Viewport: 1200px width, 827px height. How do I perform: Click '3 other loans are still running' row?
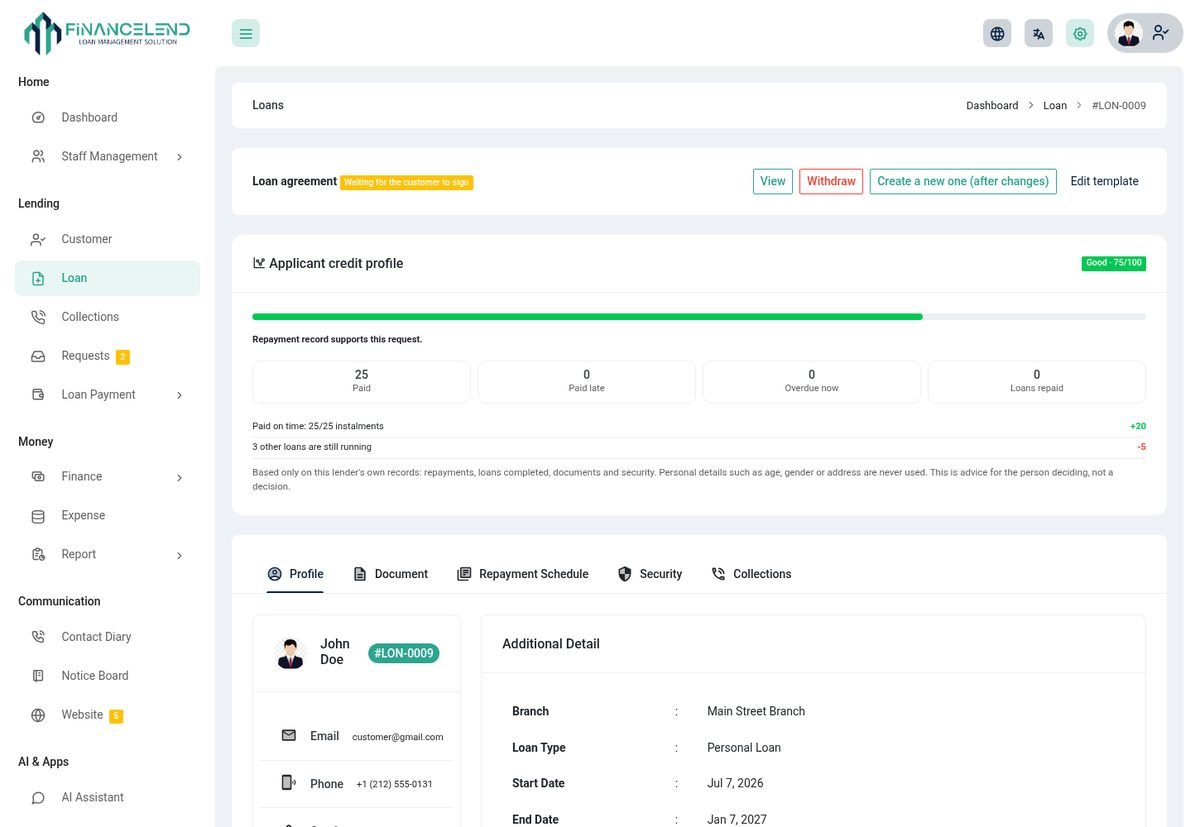tap(699, 447)
